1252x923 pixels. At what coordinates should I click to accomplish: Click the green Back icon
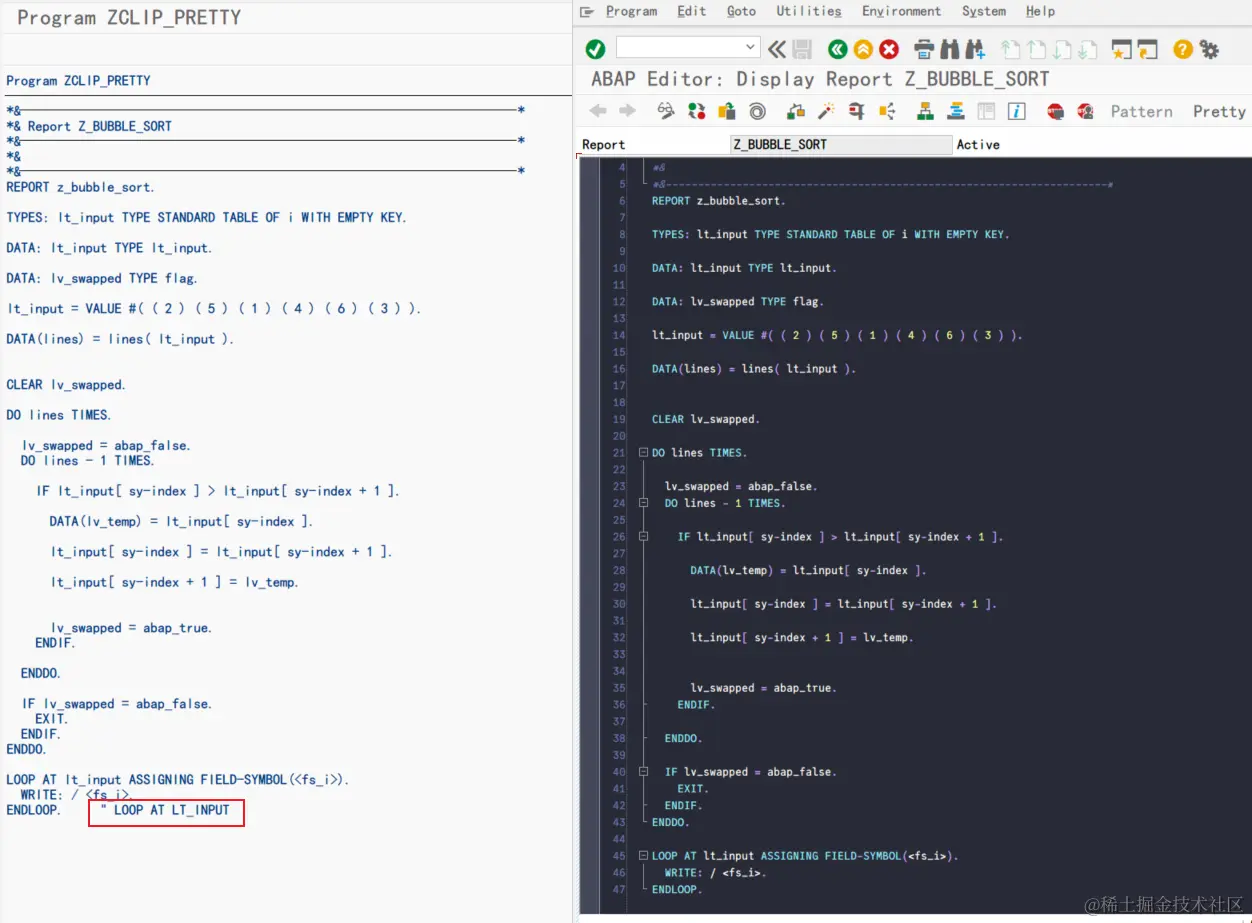point(838,49)
